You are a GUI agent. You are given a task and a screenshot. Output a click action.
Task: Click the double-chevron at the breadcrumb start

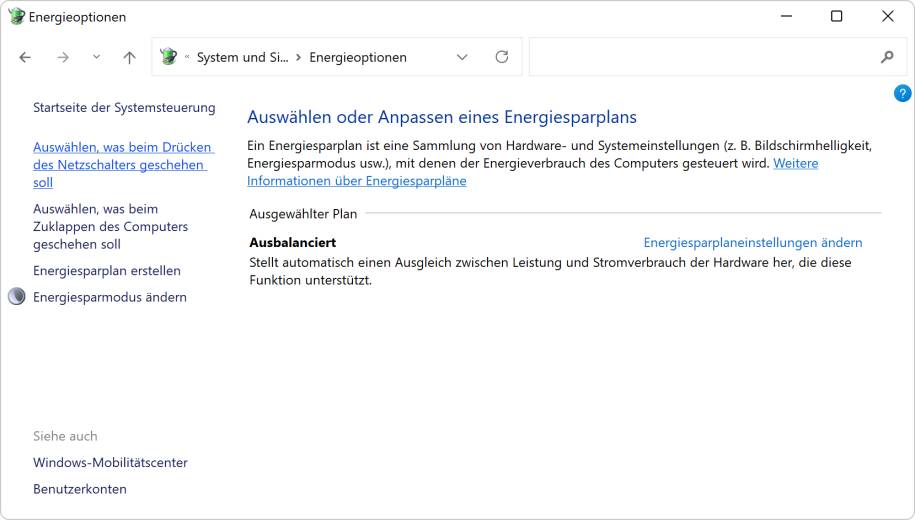(187, 57)
